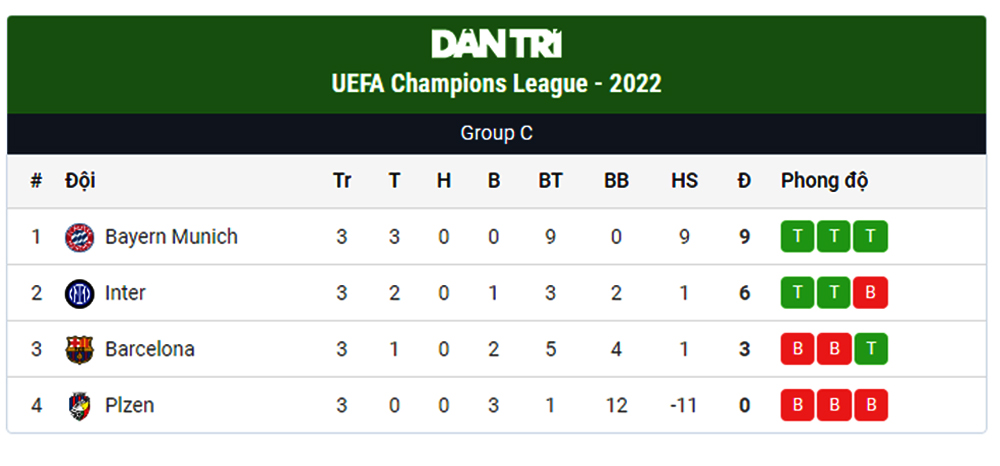
Task: Click the UEFA Champions League - 2022 title
Action: click(497, 84)
